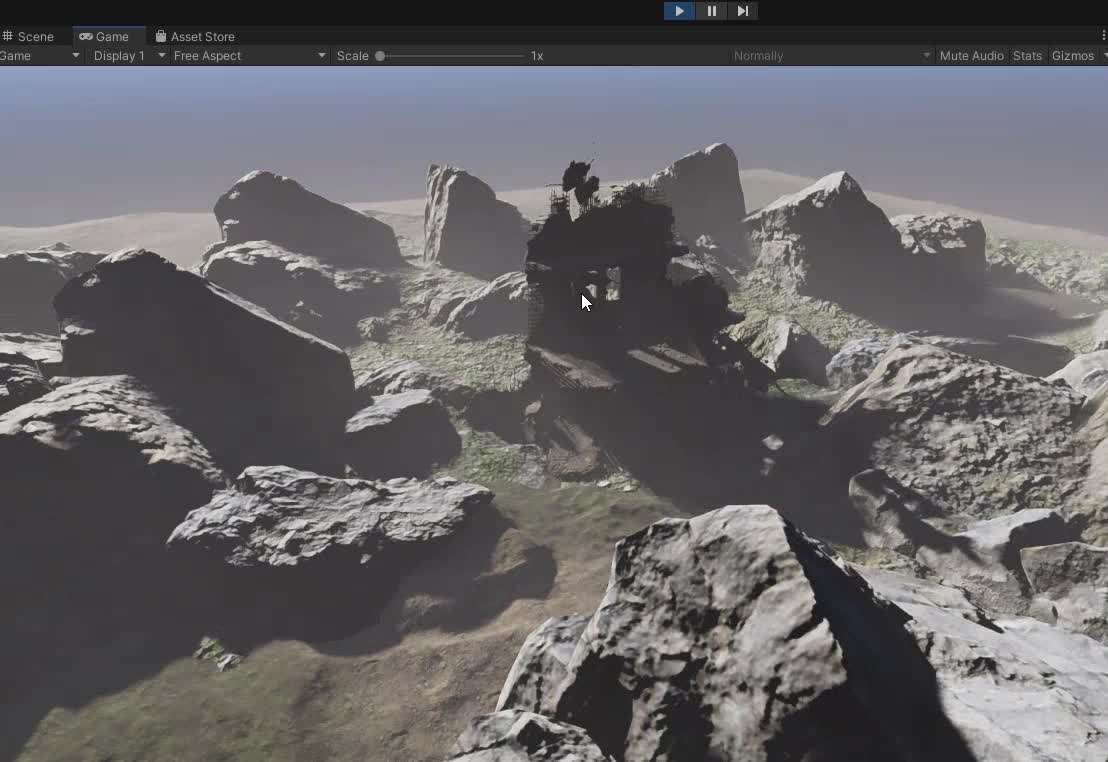Open the Game view type dropdown
The image size is (1108, 762).
click(x=40, y=56)
